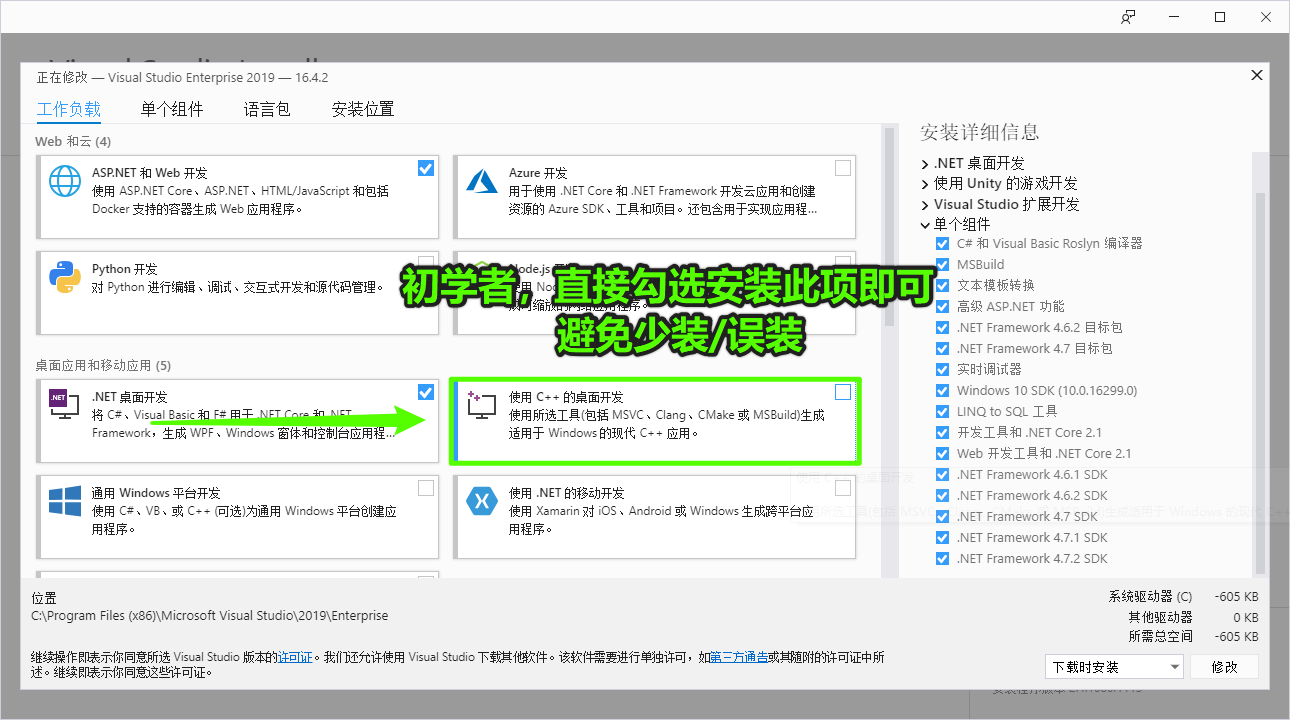The height and width of the screenshot is (720, 1290).
Task: Uncheck .NET Framework 4.6.2 SDK
Action: coord(942,496)
